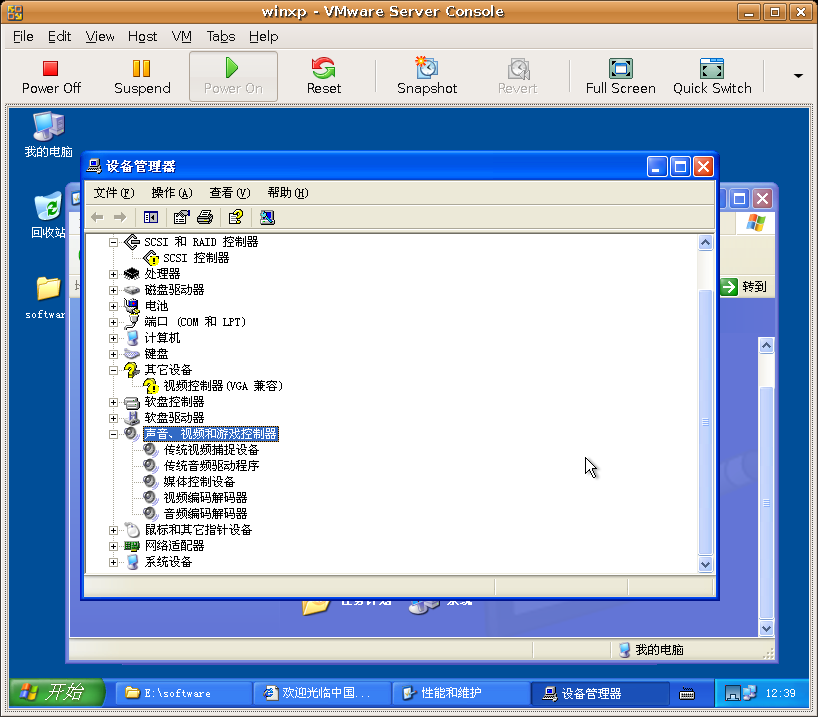
Task: Collapse the 声音、视频和游戏控制器 node
Action: coord(113,434)
